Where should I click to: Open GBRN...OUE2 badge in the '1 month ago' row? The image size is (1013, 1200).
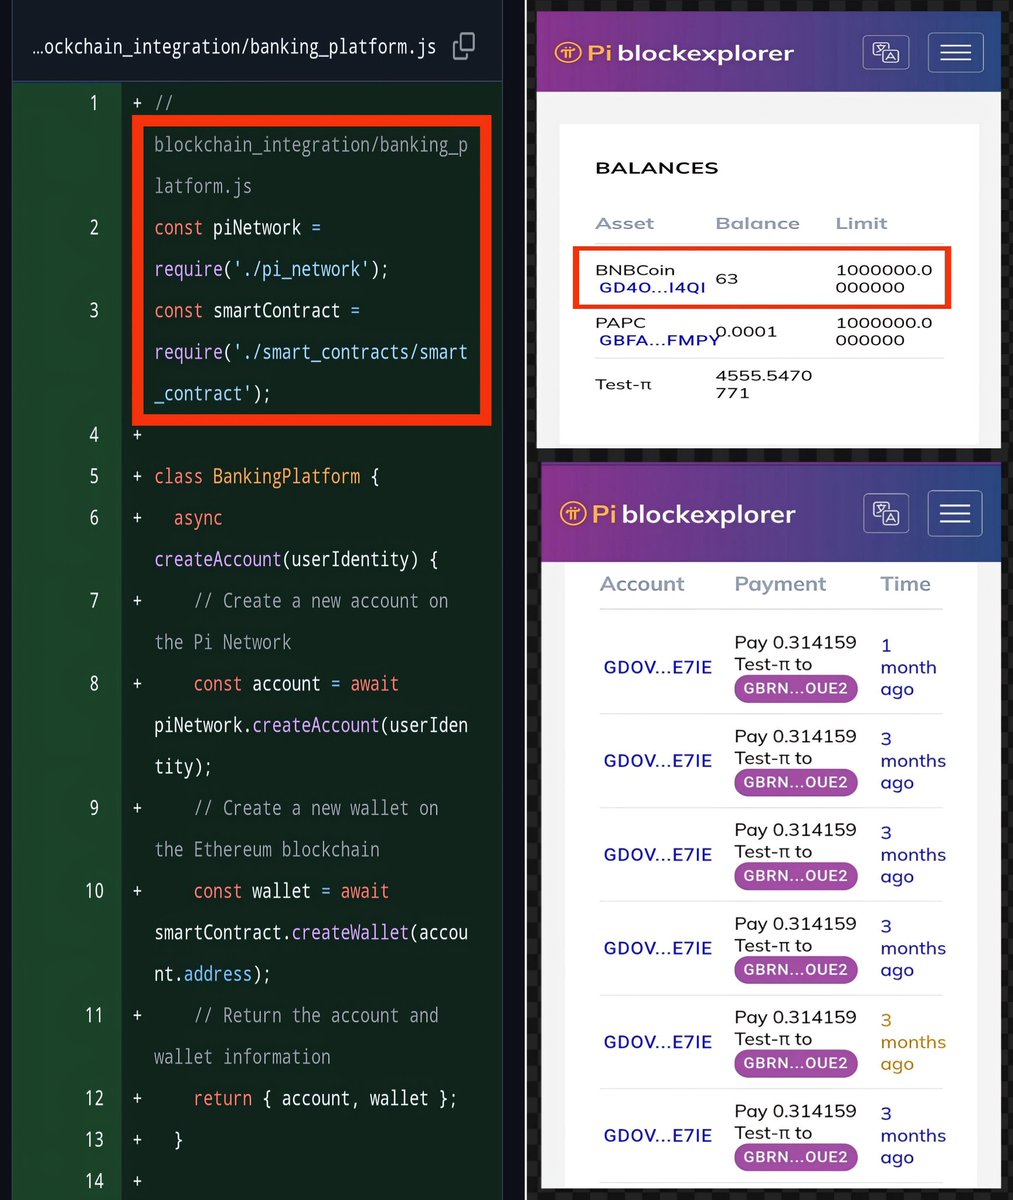(x=795, y=688)
